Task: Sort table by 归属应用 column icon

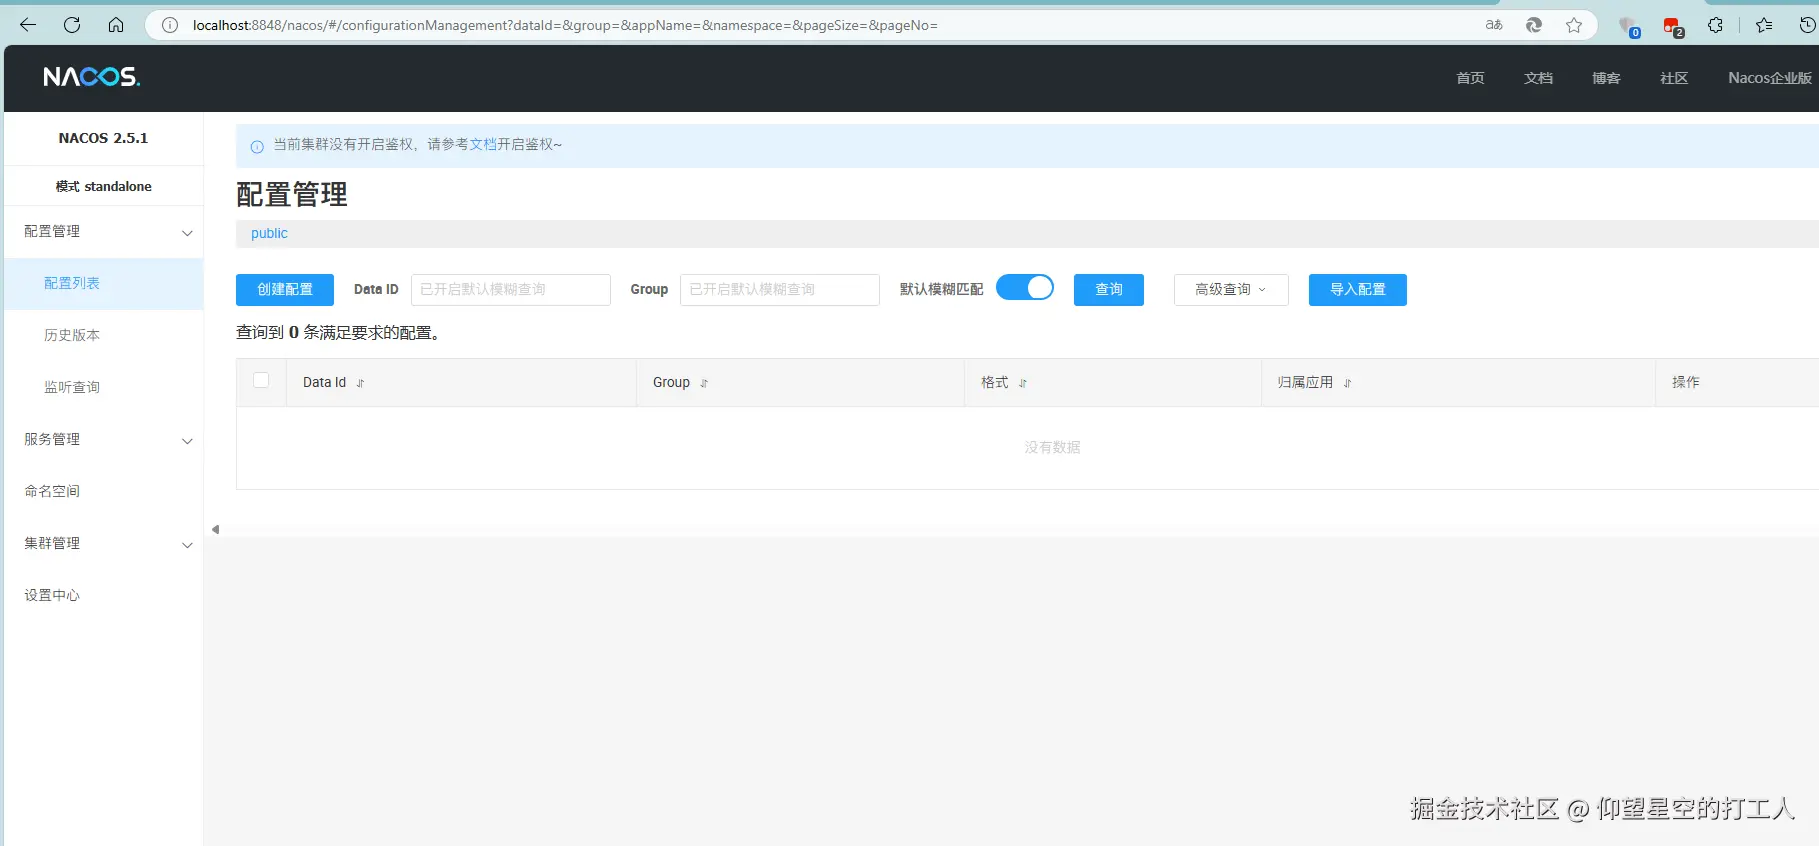Action: click(1348, 383)
